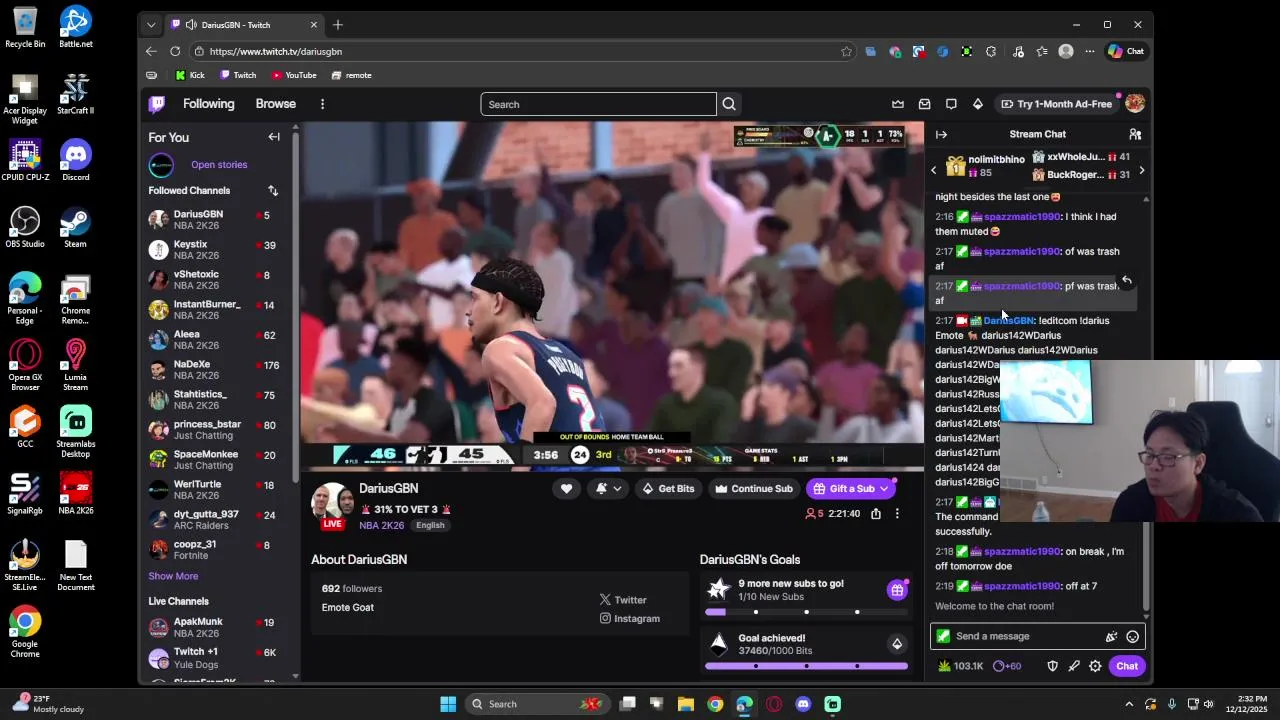1280x720 pixels.
Task: Open Prime Loot crown icon
Action: (898, 104)
